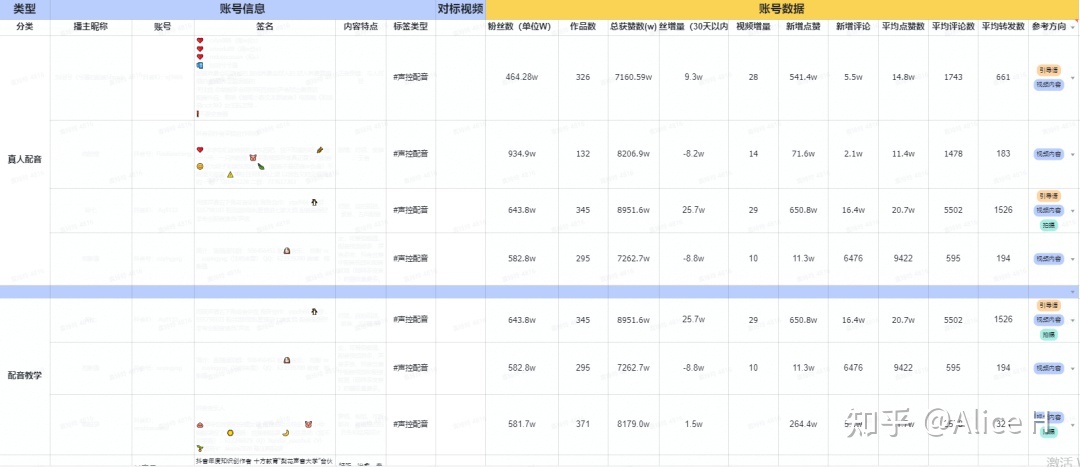Open the 参考方向 dropdown in the 934.9w row
Image resolution: width=1080 pixels, height=467 pixels.
1072,154
